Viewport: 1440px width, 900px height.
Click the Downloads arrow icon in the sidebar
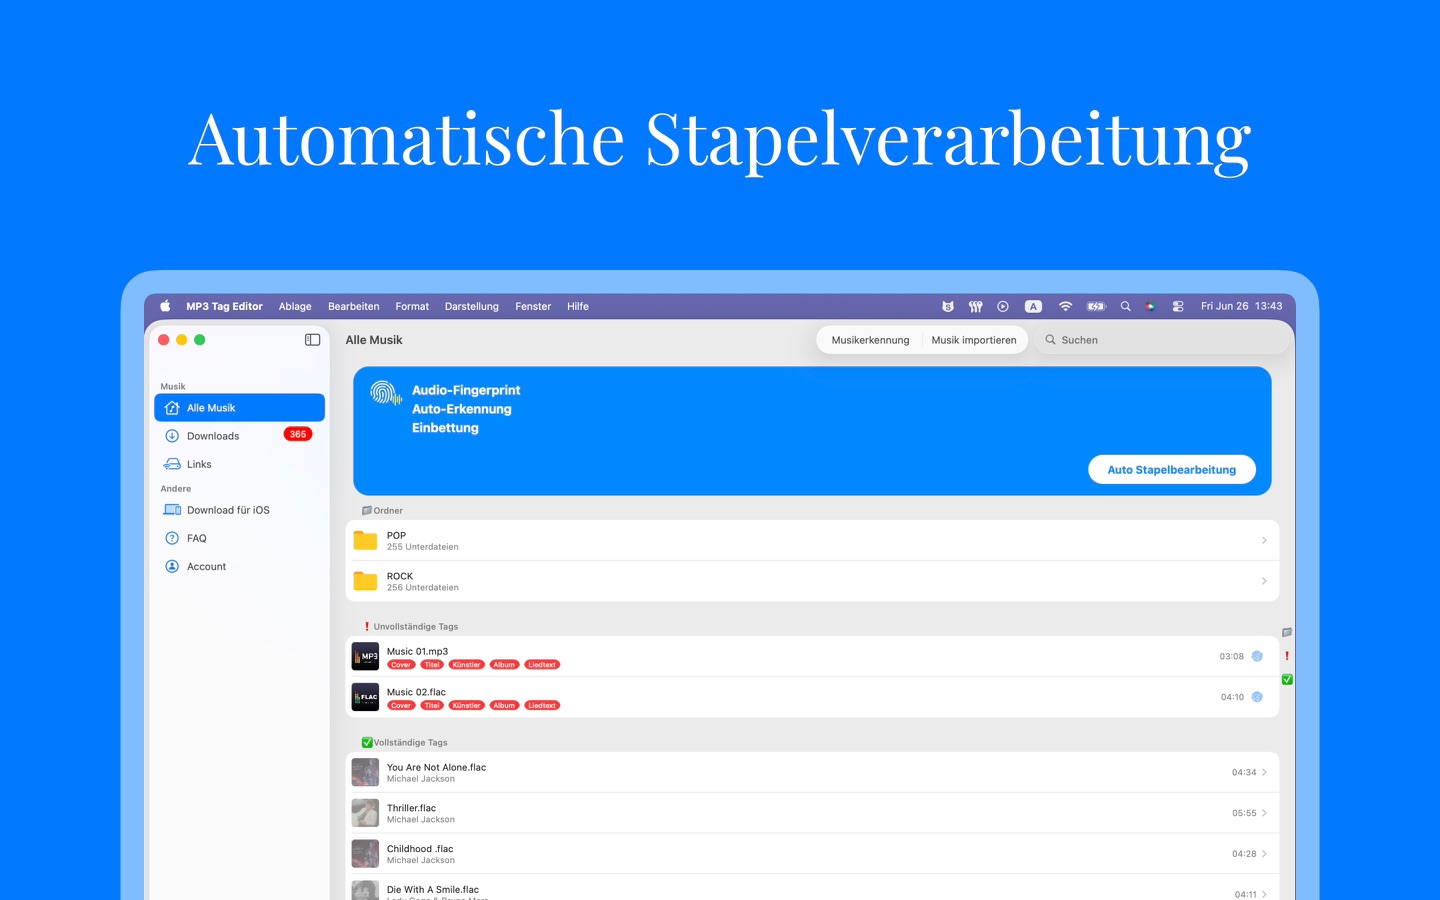point(172,436)
